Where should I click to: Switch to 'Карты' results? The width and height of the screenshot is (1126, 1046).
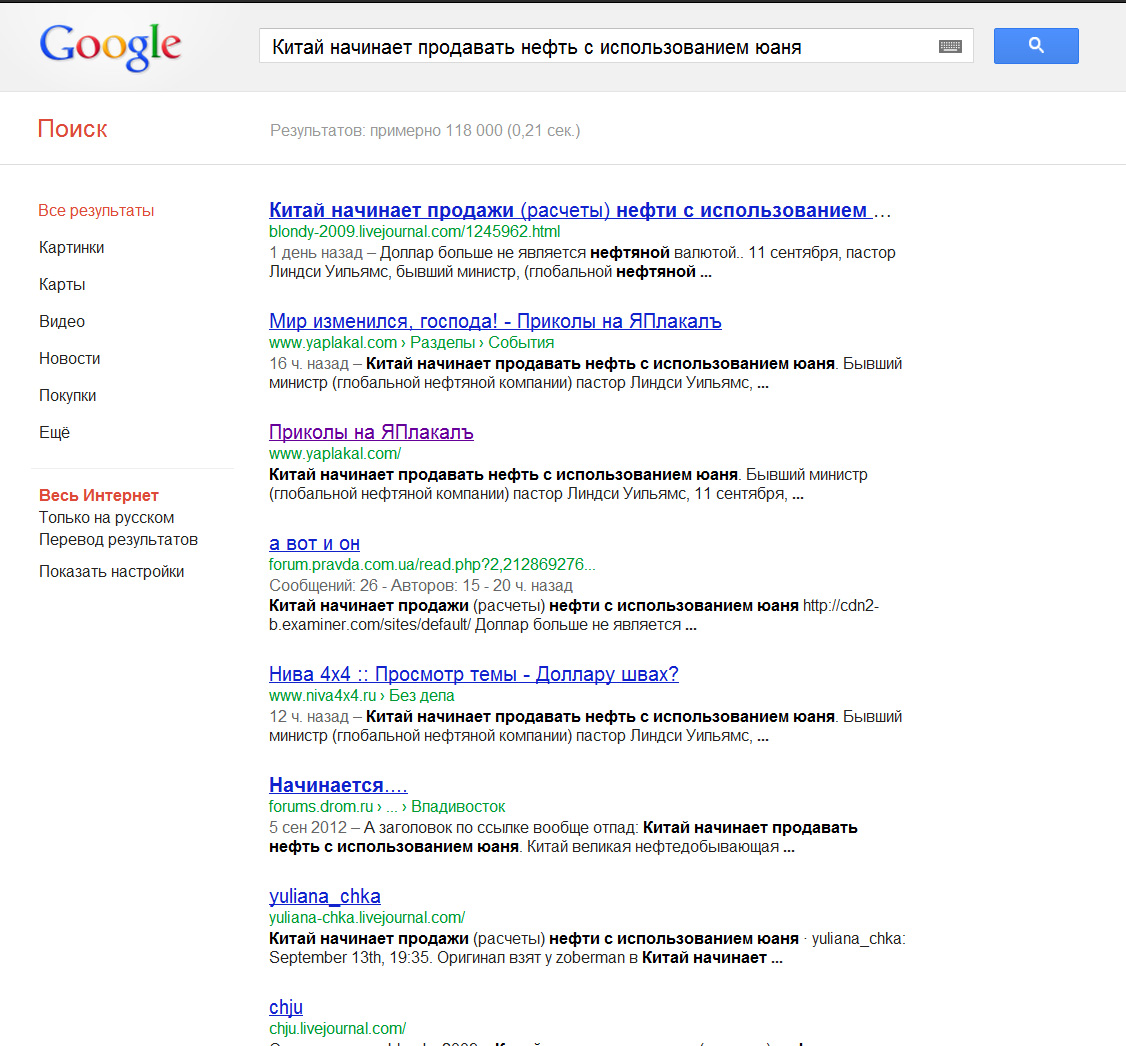click(x=62, y=285)
